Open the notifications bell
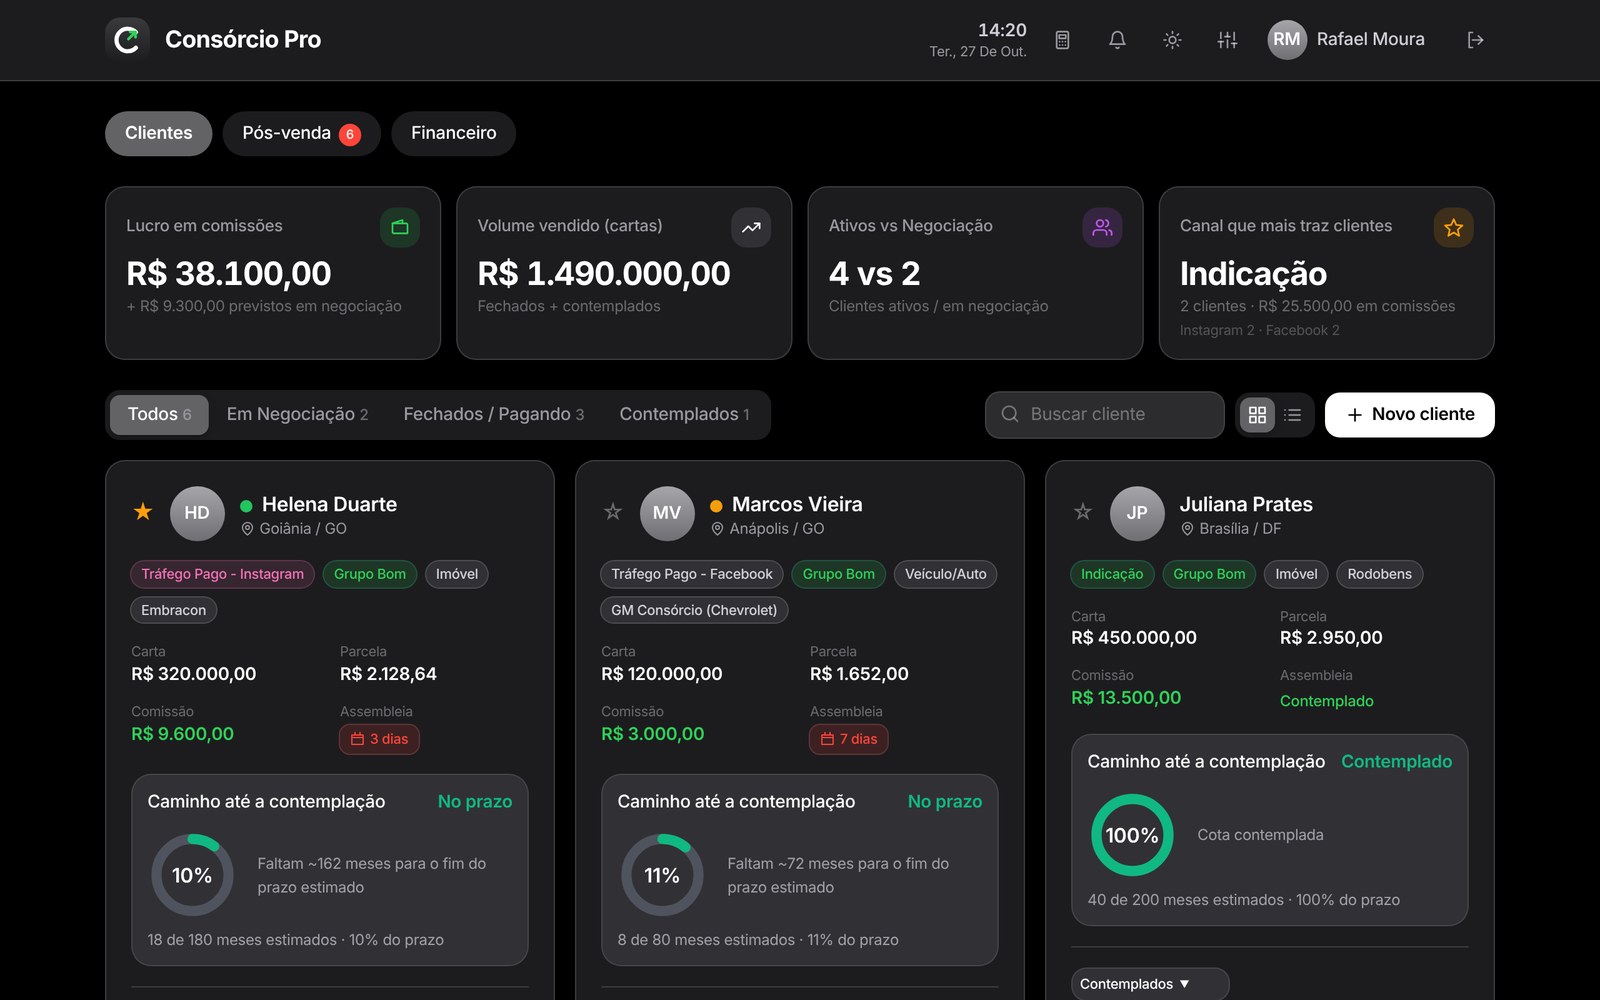Viewport: 1600px width, 1000px height. coord(1117,40)
